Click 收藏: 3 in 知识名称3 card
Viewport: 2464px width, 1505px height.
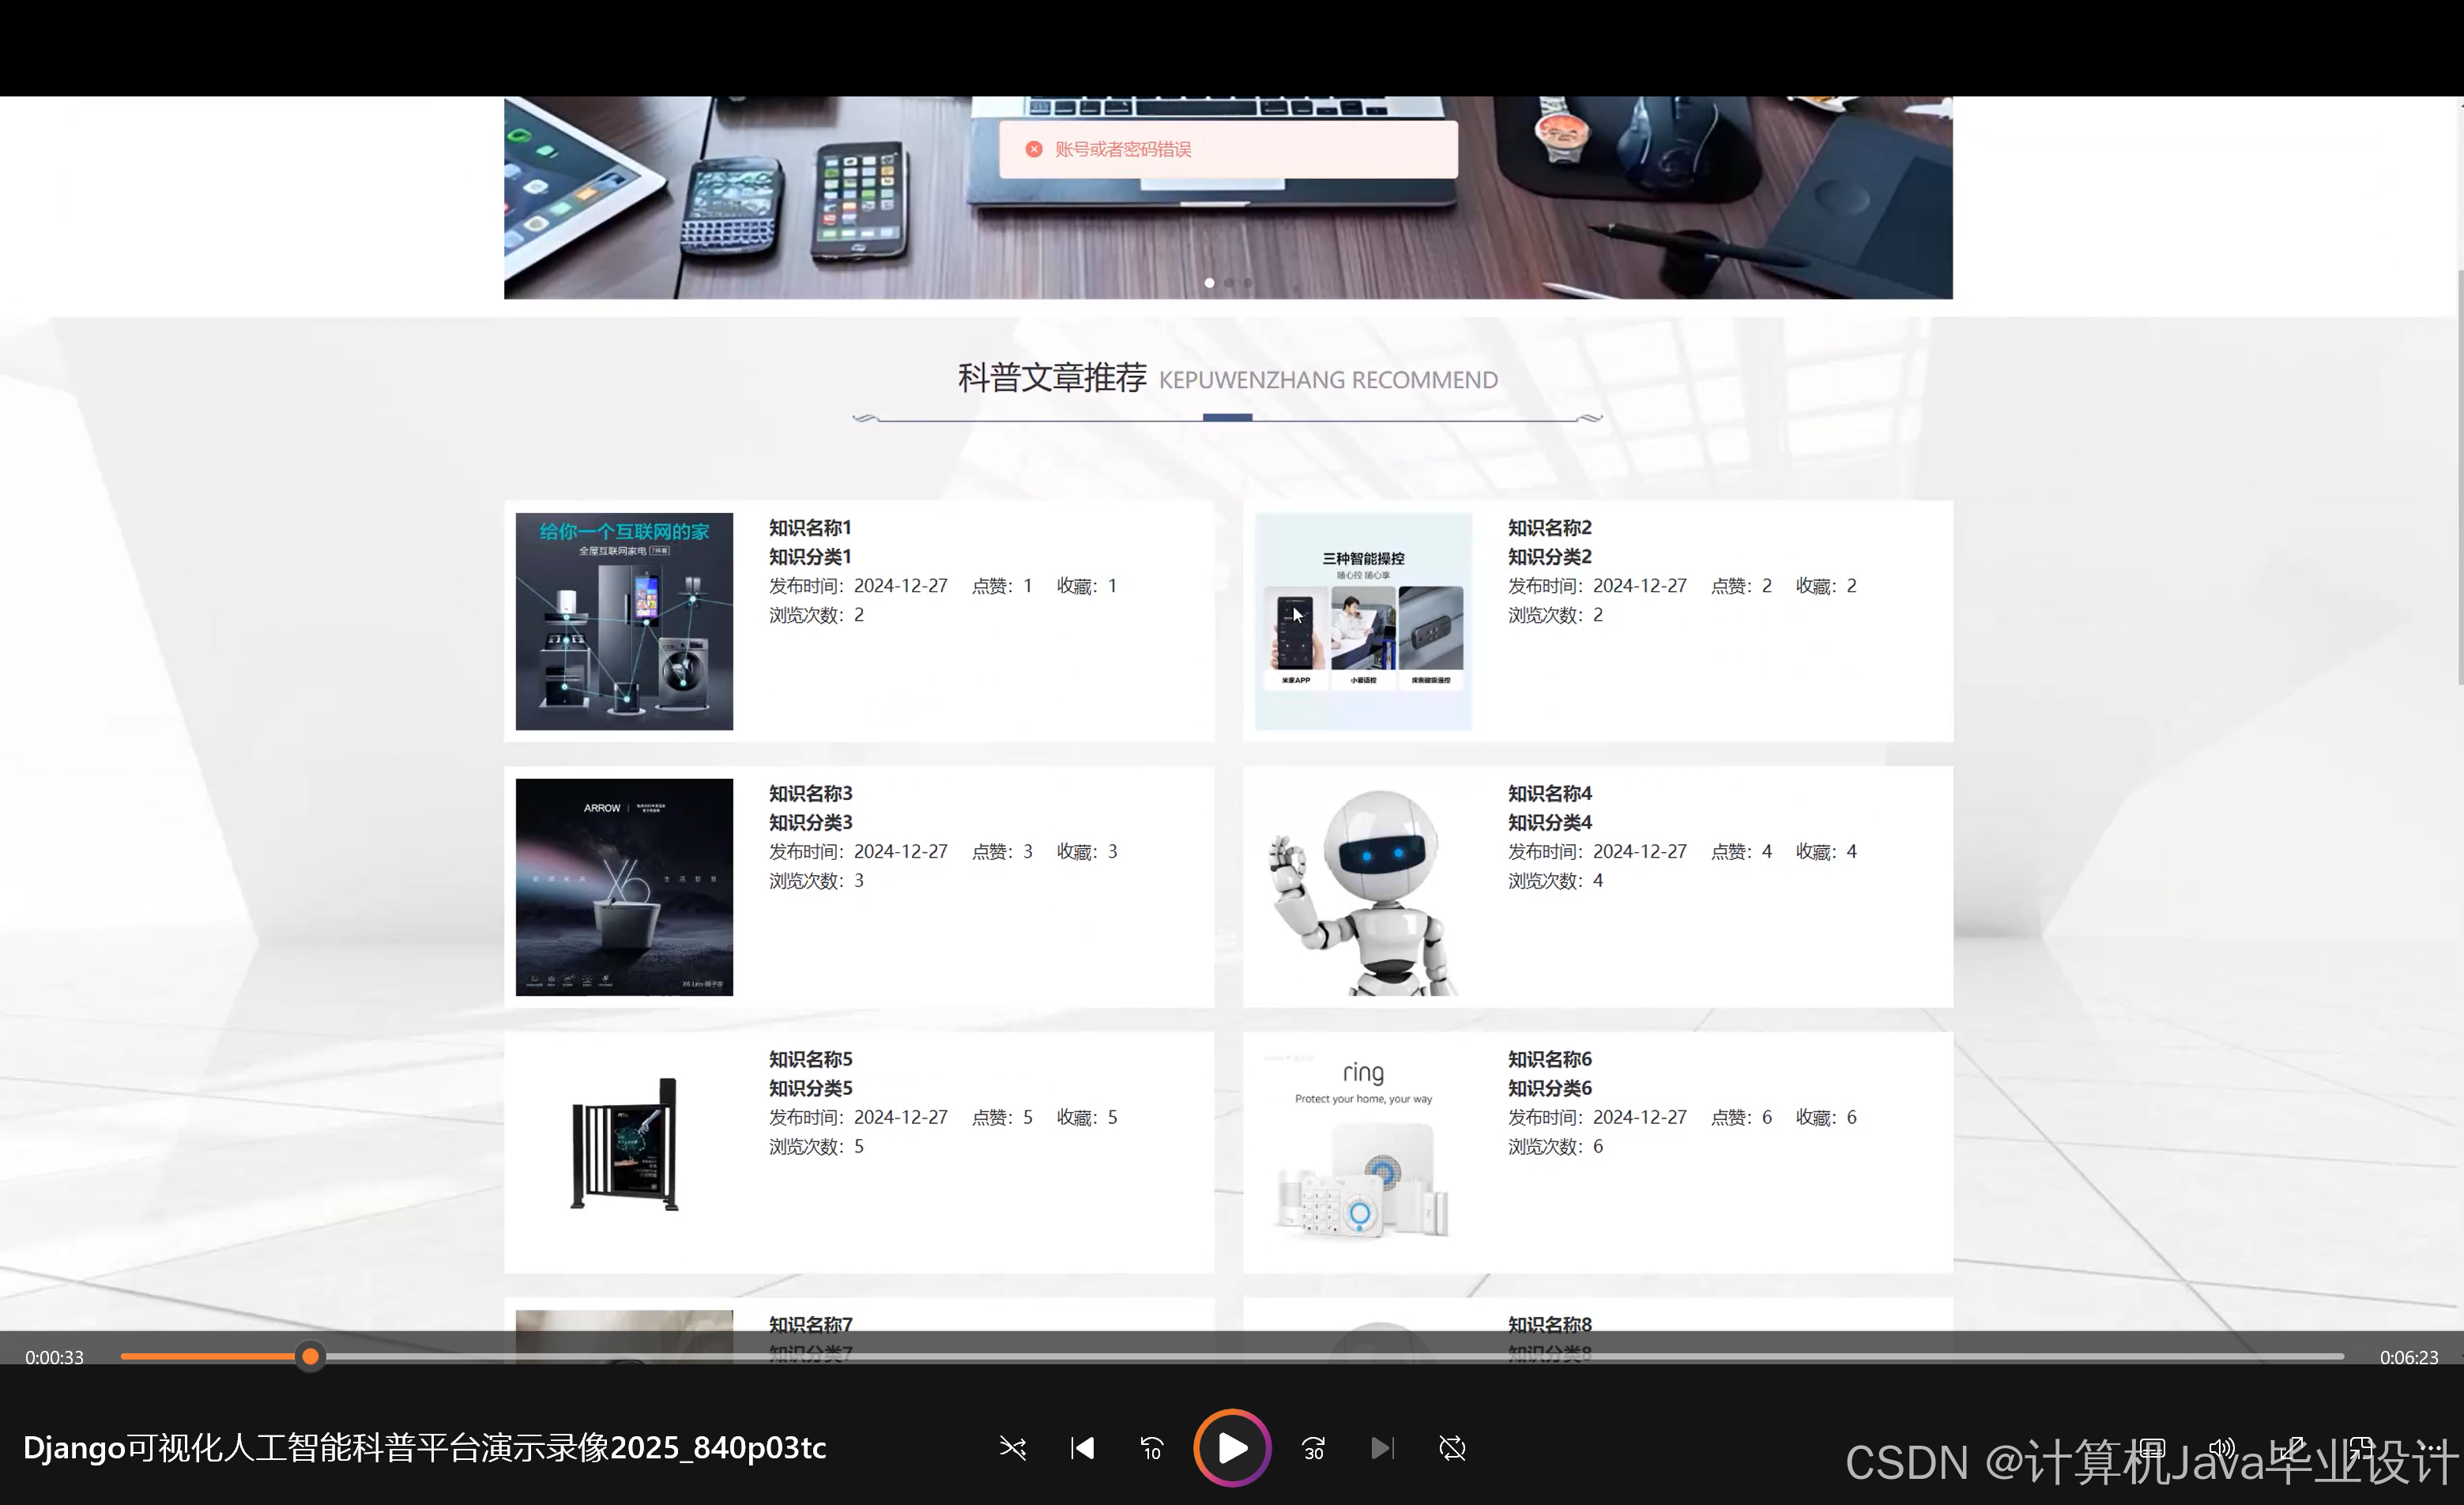click(x=1087, y=851)
